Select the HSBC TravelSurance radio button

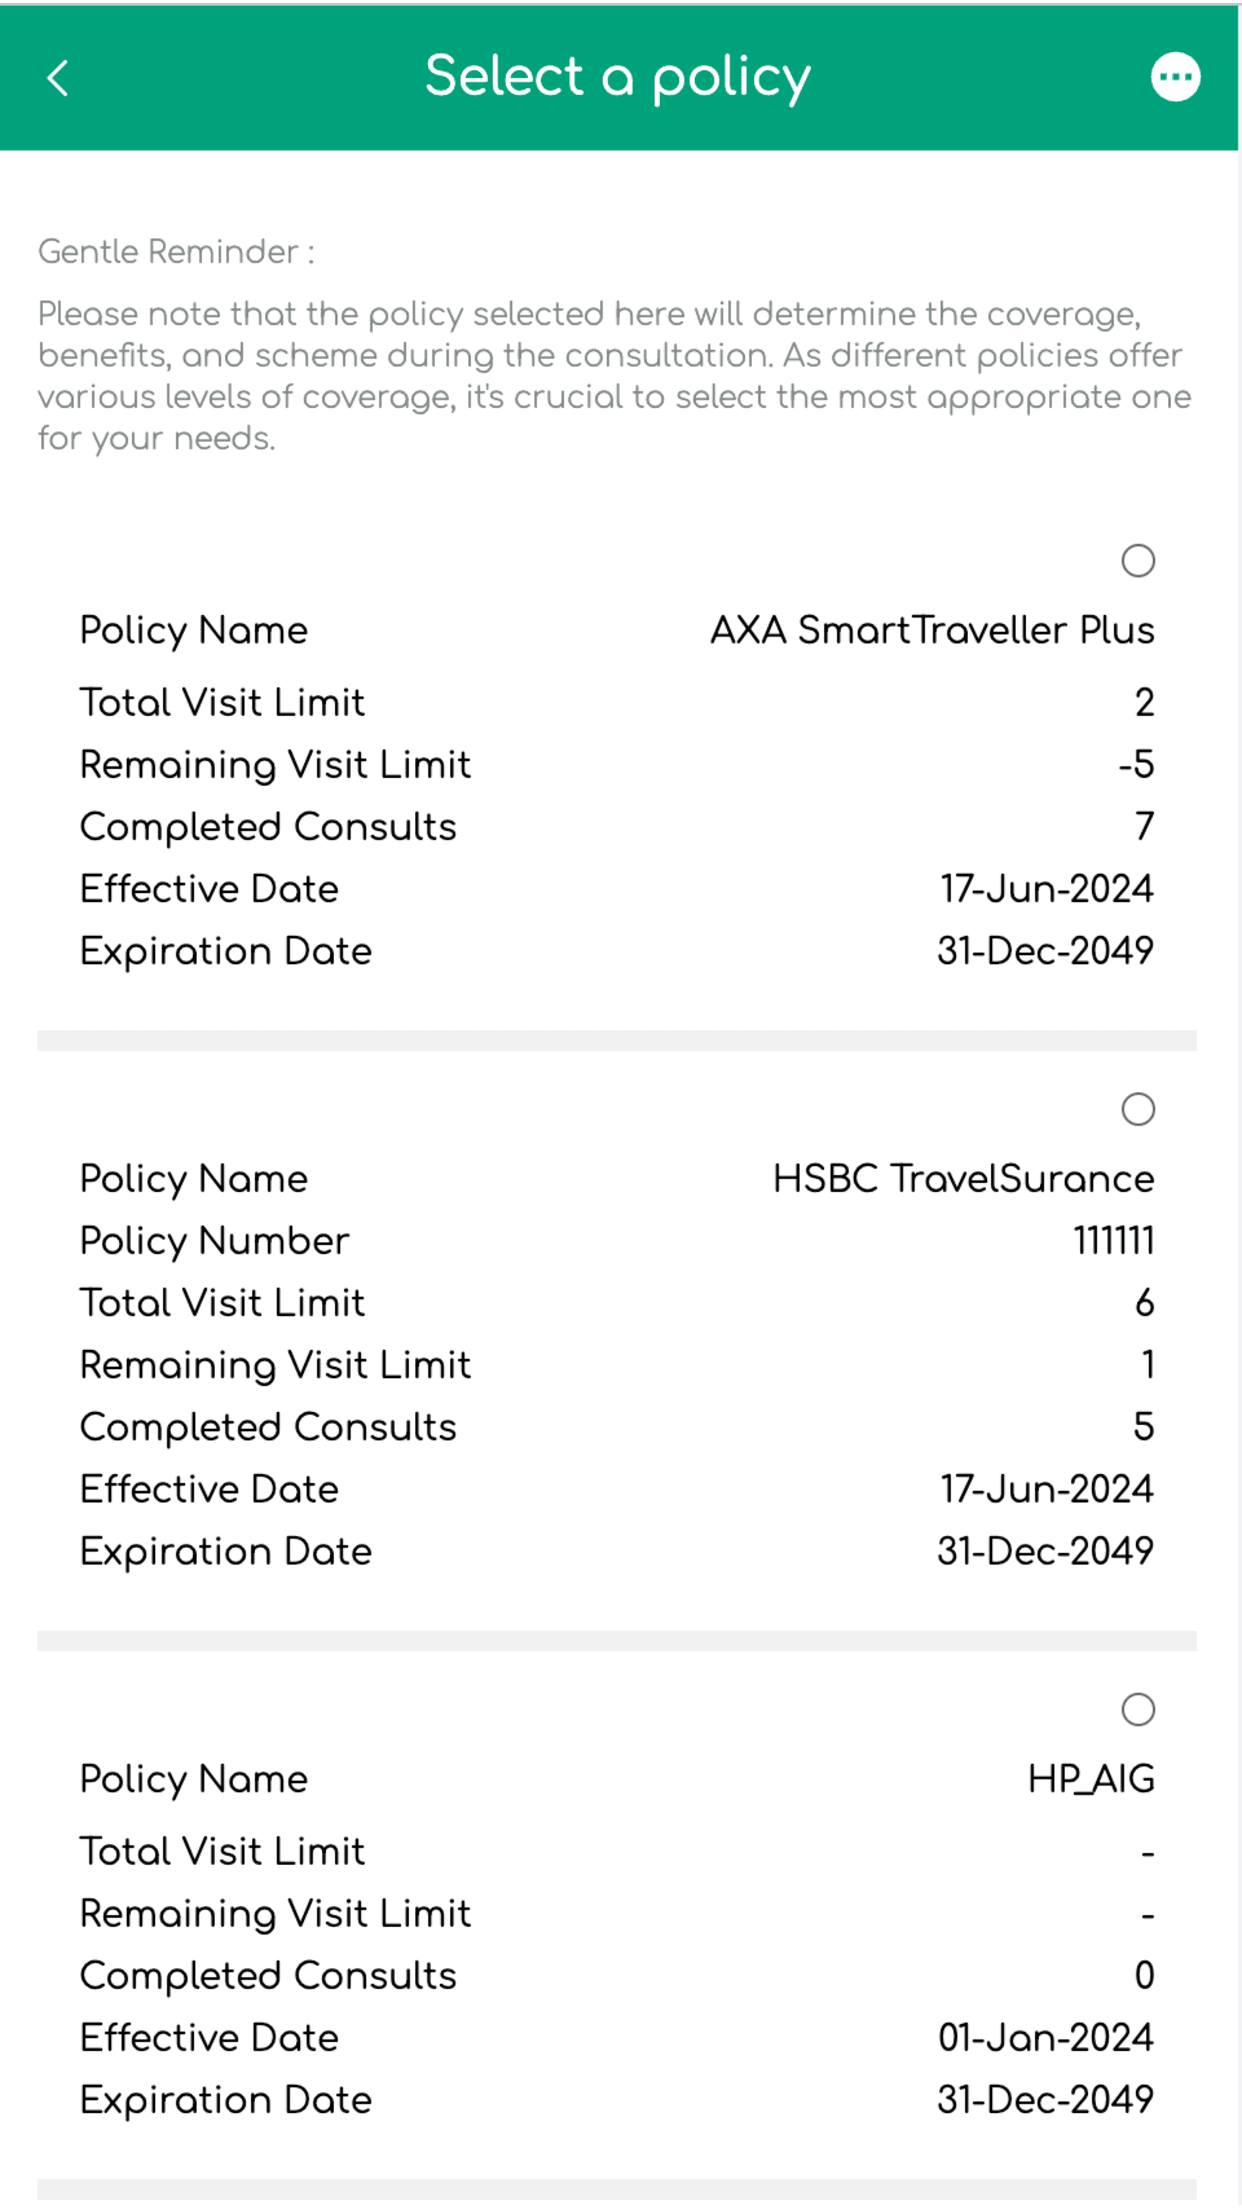point(1138,1109)
